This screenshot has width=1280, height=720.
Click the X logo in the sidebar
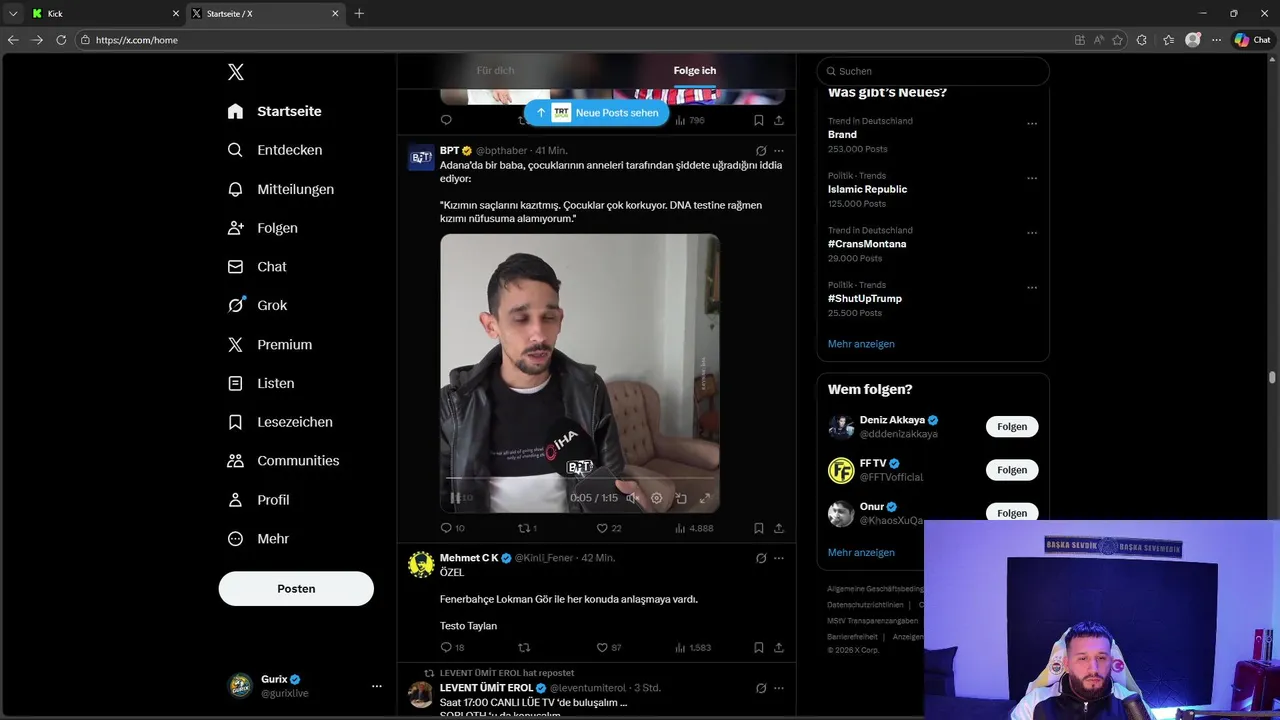click(236, 72)
